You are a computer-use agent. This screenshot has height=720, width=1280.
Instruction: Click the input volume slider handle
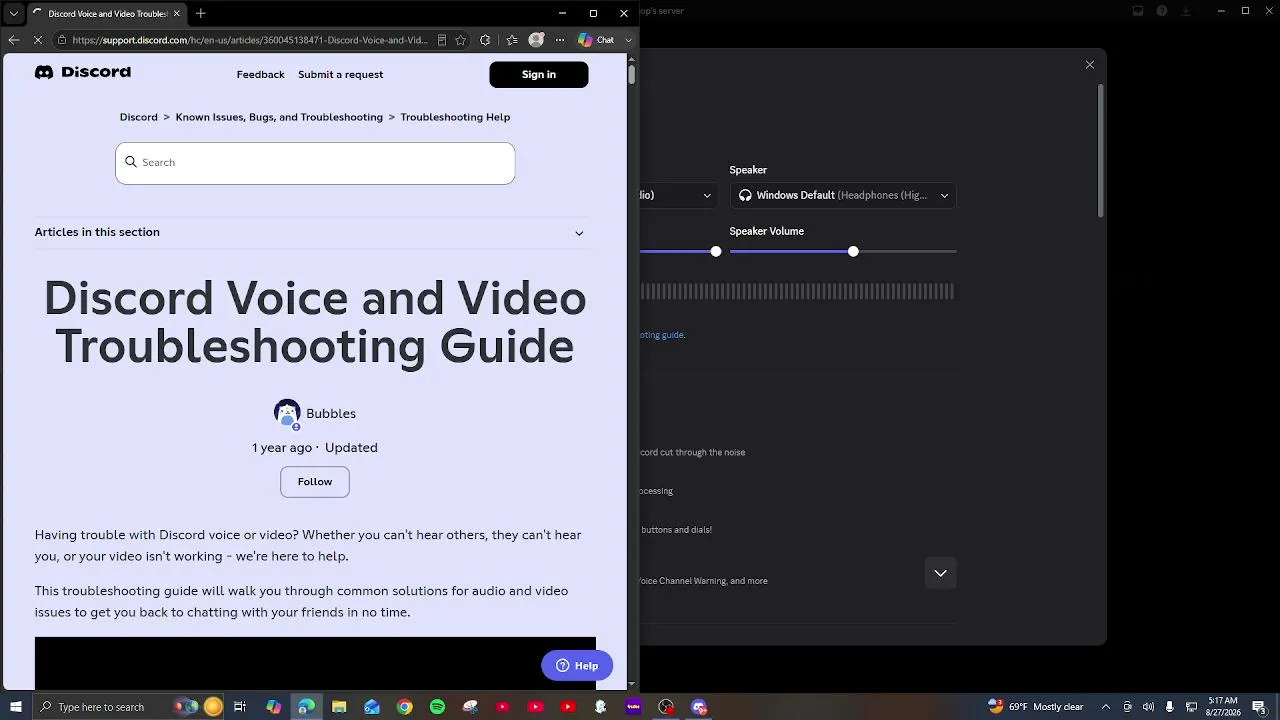click(x=716, y=251)
